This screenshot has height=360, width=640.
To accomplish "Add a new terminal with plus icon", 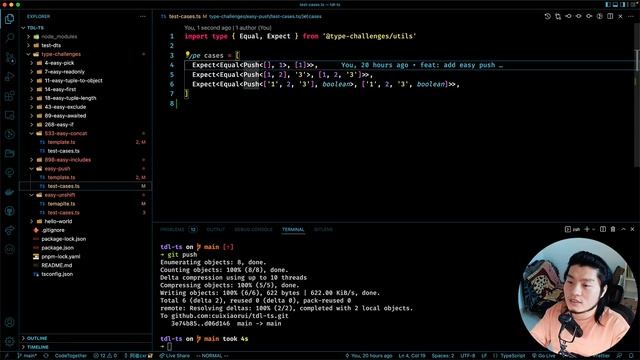I will [x=587, y=229].
